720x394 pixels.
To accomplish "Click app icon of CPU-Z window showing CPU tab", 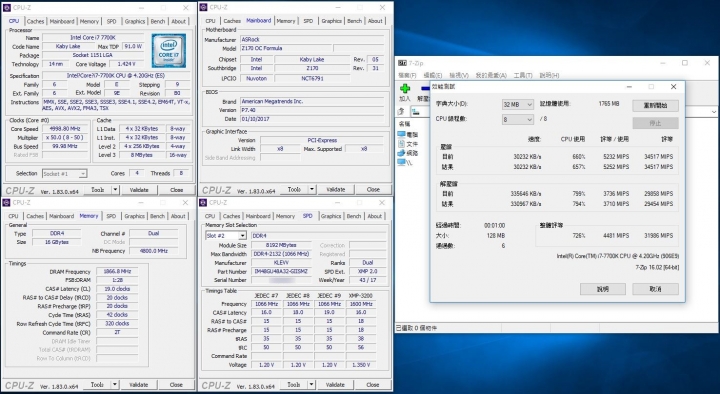I will click(x=6, y=8).
